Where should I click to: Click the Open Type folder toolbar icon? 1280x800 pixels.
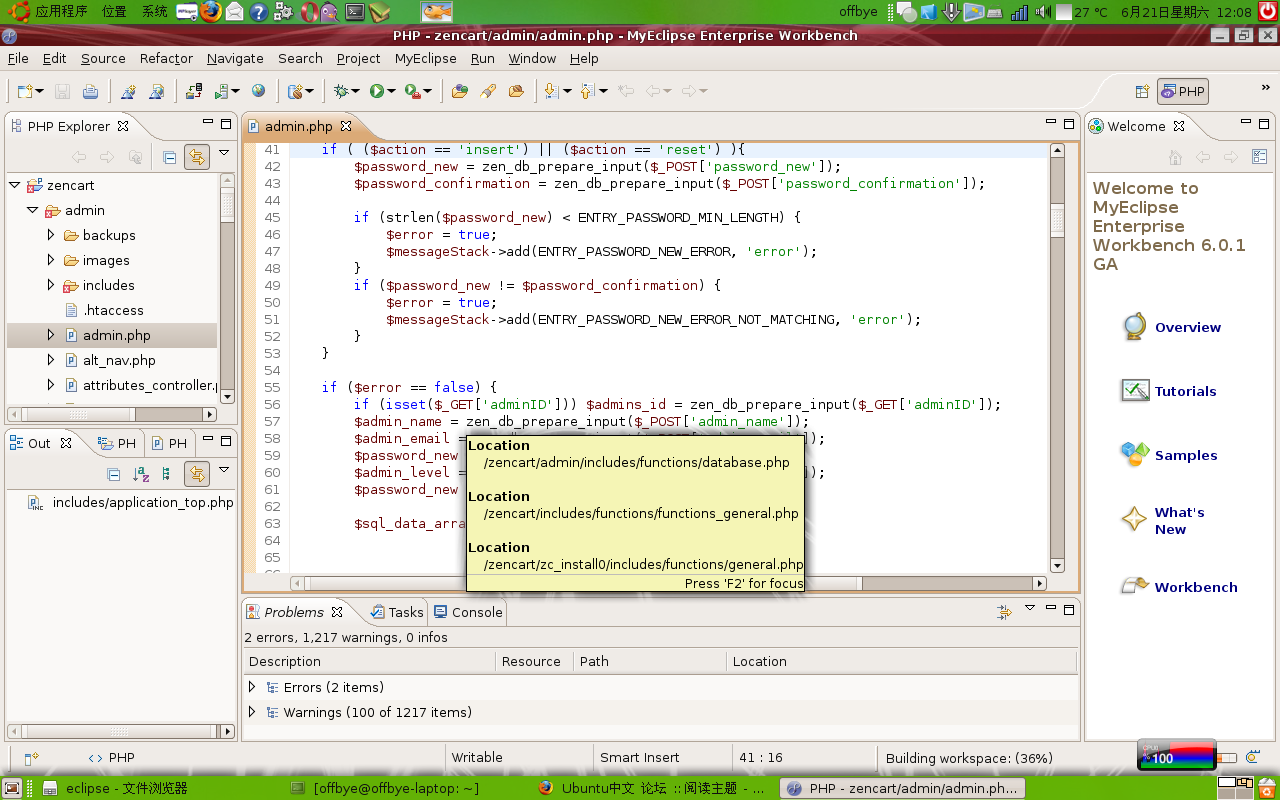click(x=460, y=91)
